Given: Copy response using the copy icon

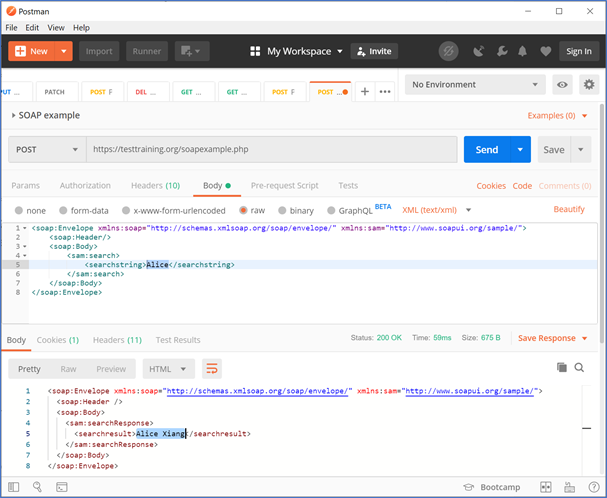Looking at the screenshot, I should pyautogui.click(x=562, y=368).
